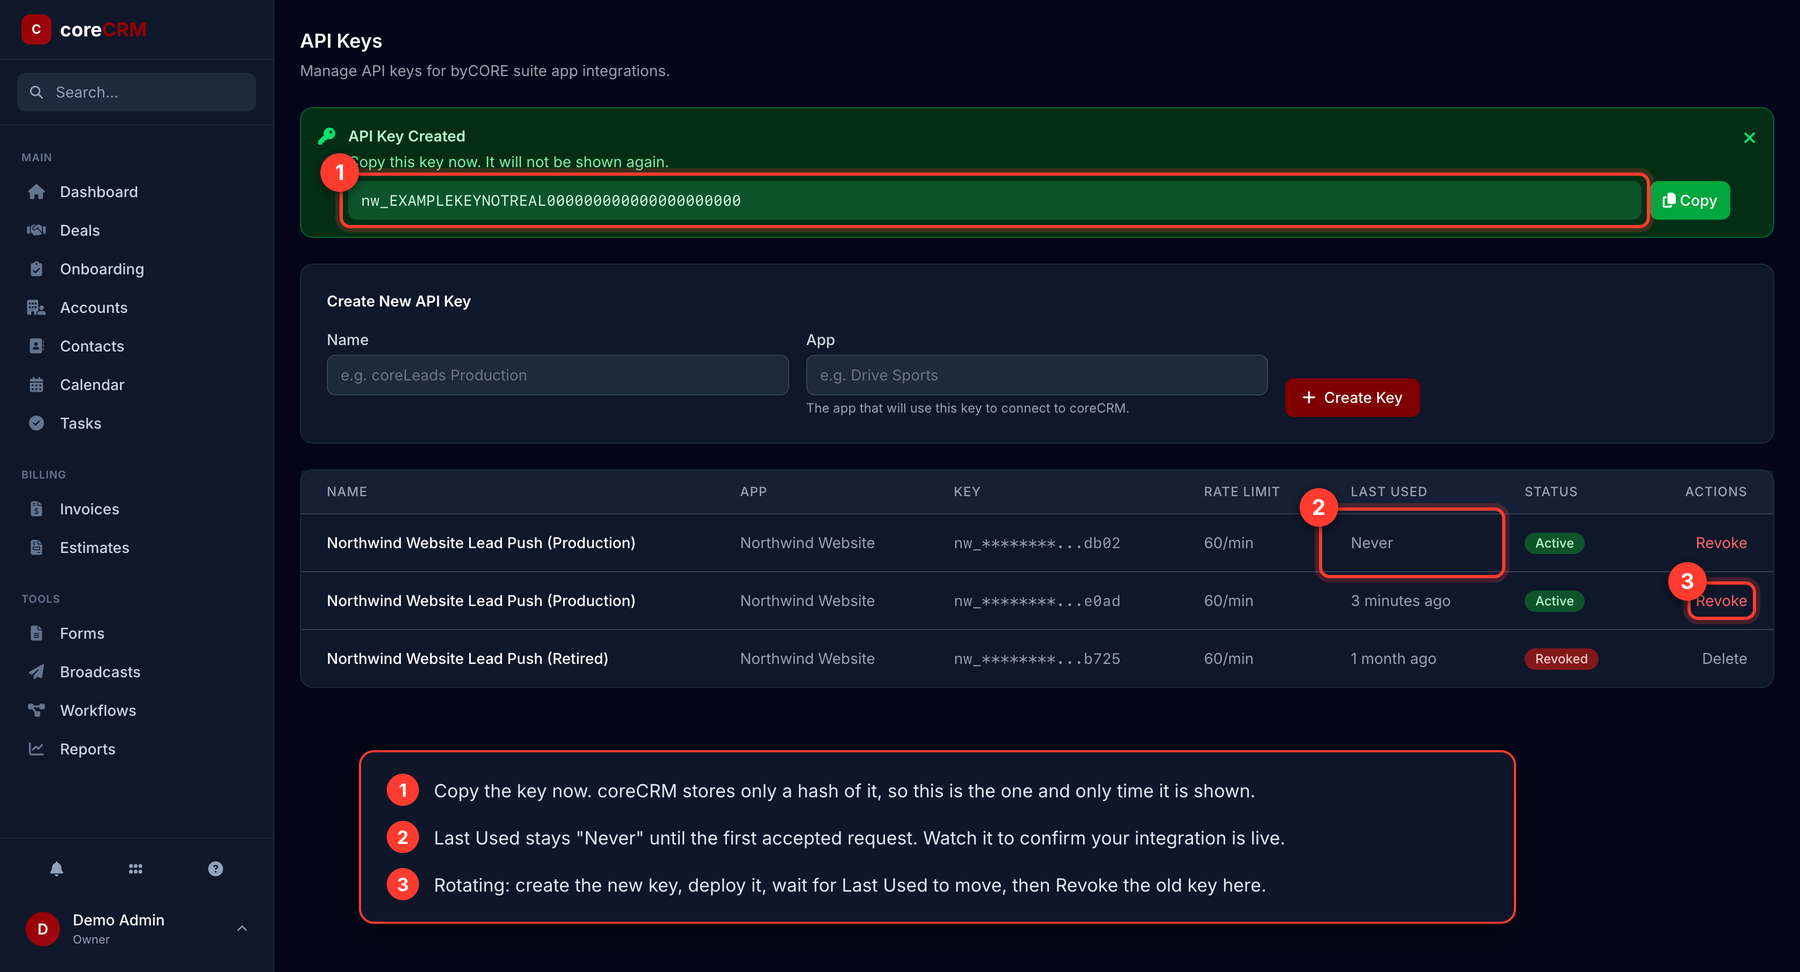Dismiss the API Key Created banner
The image size is (1800, 972).
[x=1749, y=138]
